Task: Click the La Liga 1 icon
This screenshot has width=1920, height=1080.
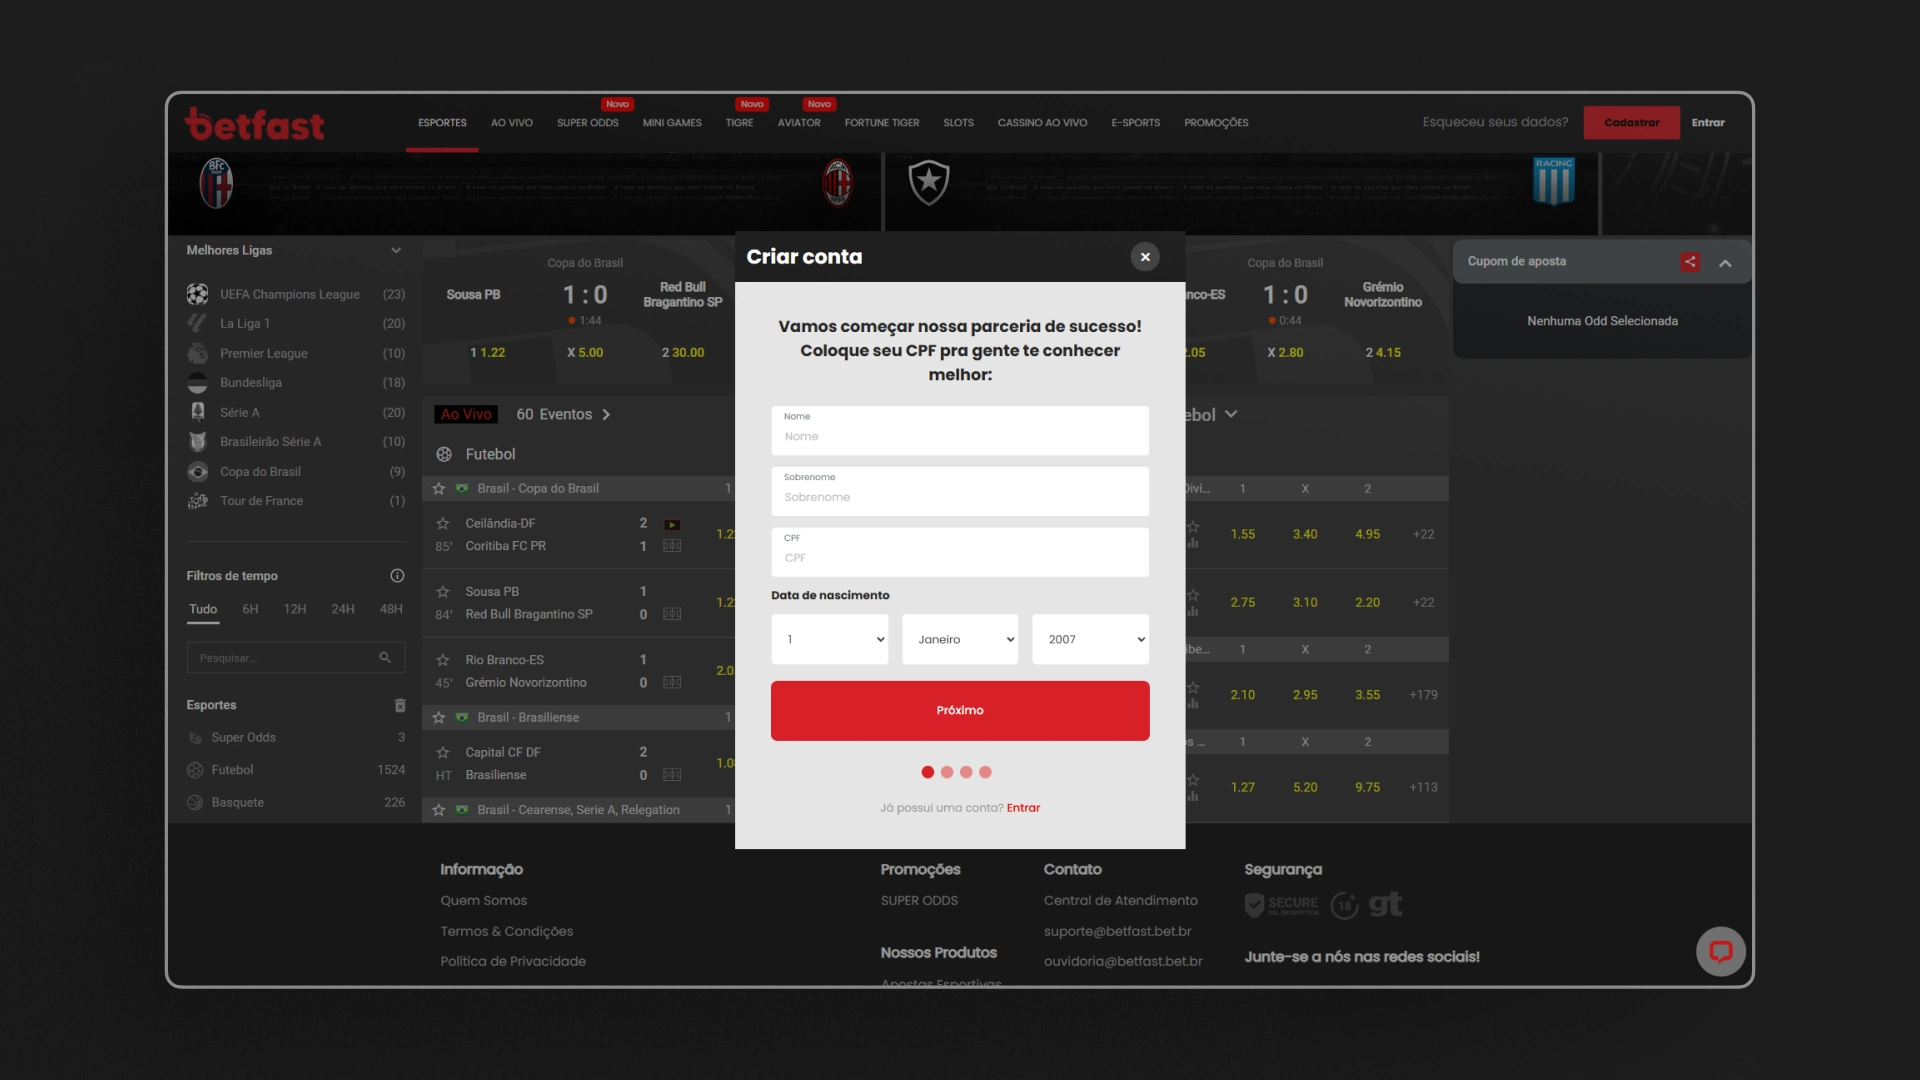Action: [x=198, y=323]
